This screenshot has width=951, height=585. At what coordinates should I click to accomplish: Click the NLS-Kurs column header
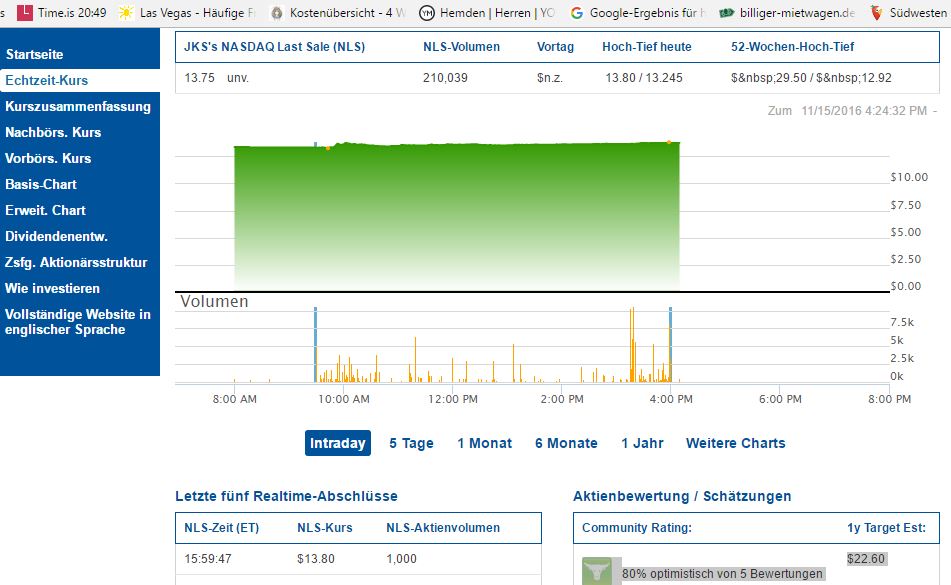[x=324, y=527]
